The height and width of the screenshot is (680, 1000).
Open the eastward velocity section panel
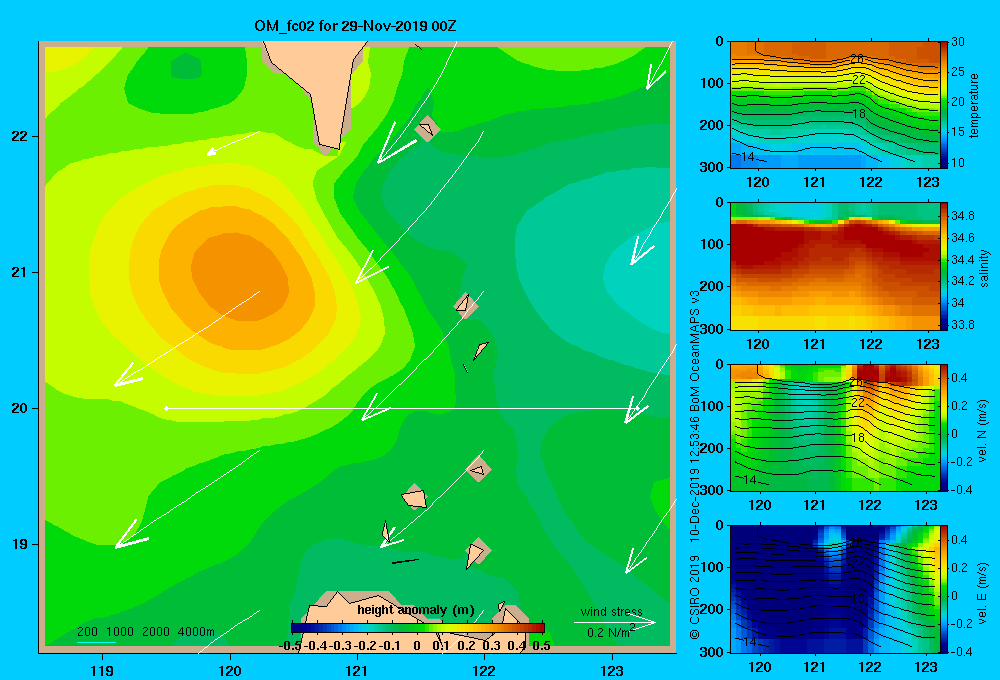click(x=834, y=589)
